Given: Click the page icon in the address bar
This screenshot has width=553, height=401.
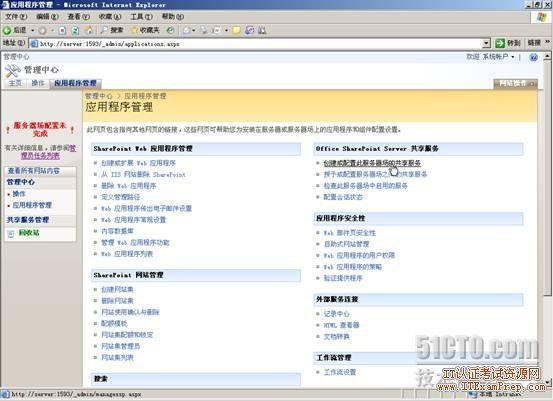Looking at the screenshot, I should [34, 44].
